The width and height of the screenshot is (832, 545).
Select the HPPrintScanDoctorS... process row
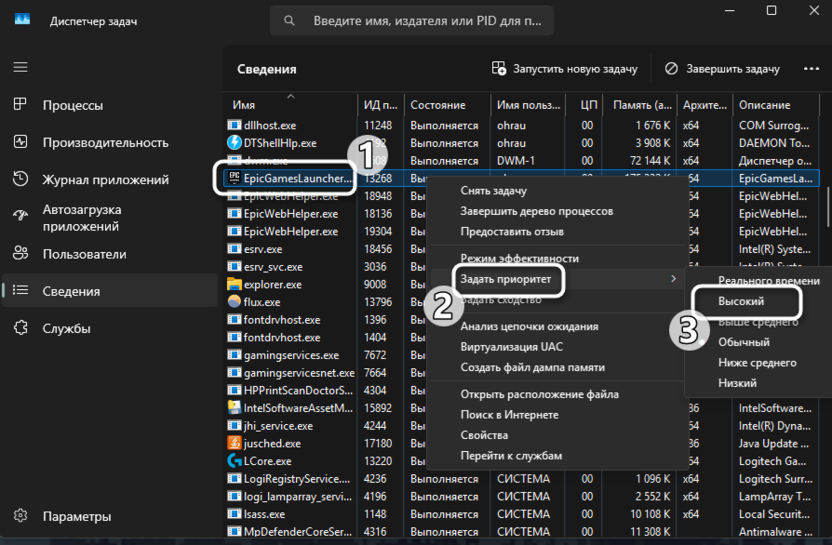click(x=523, y=390)
